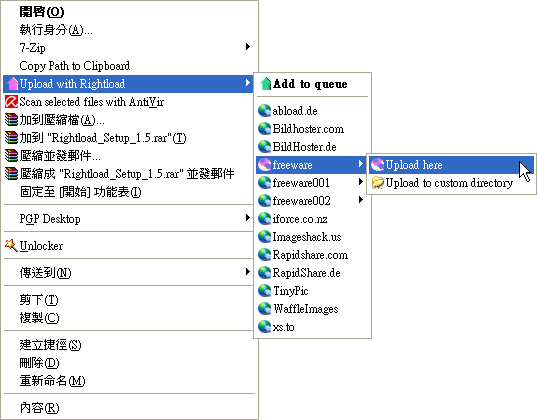Select Copy Path to Clipboard
The height and width of the screenshot is (420, 537).
pyautogui.click(x=129, y=66)
